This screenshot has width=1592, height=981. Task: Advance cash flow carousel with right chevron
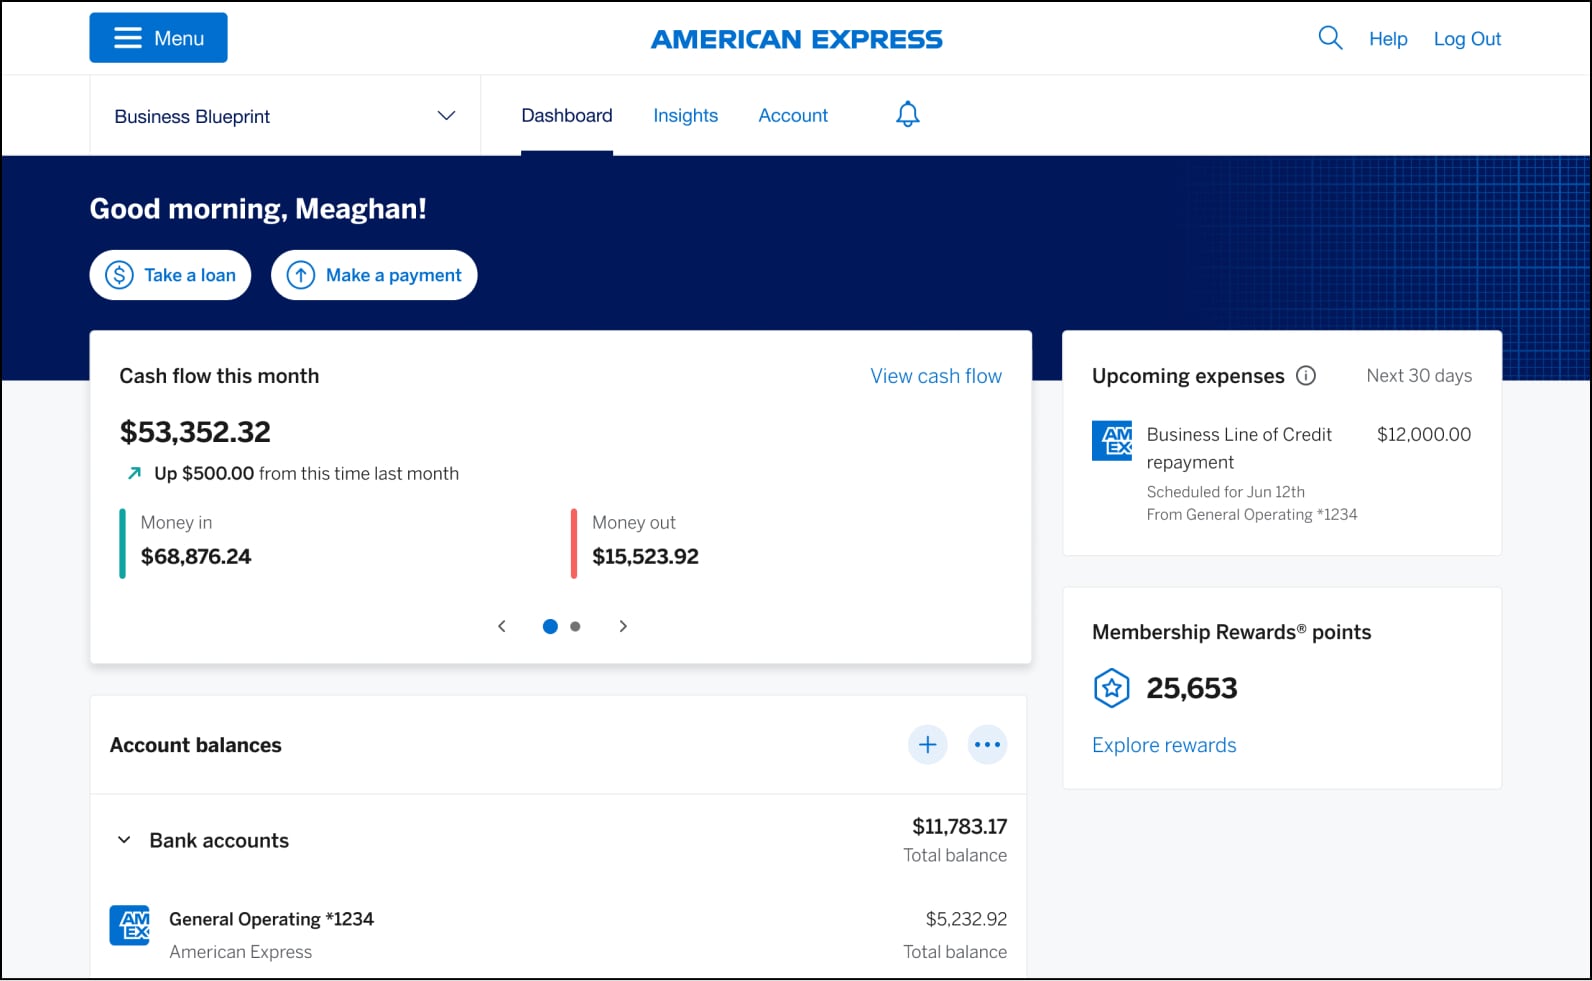point(623,626)
